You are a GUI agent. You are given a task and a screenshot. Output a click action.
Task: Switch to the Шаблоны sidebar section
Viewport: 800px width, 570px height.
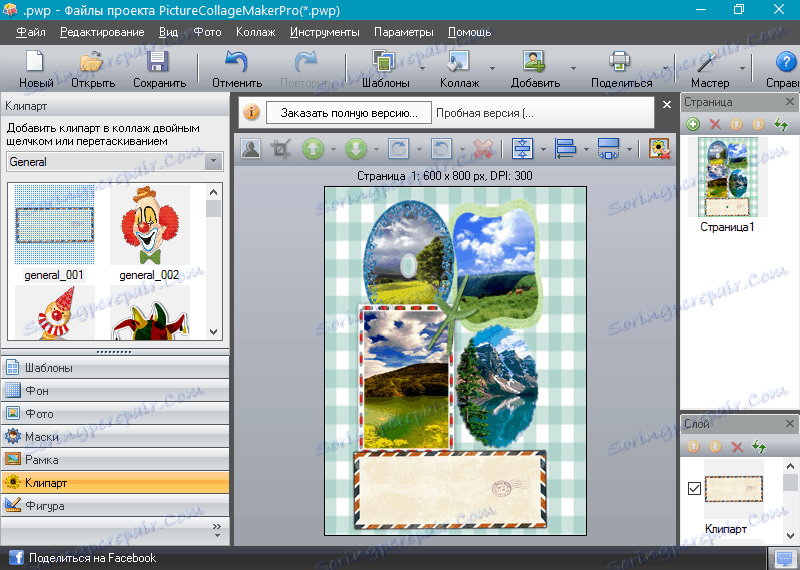point(115,367)
